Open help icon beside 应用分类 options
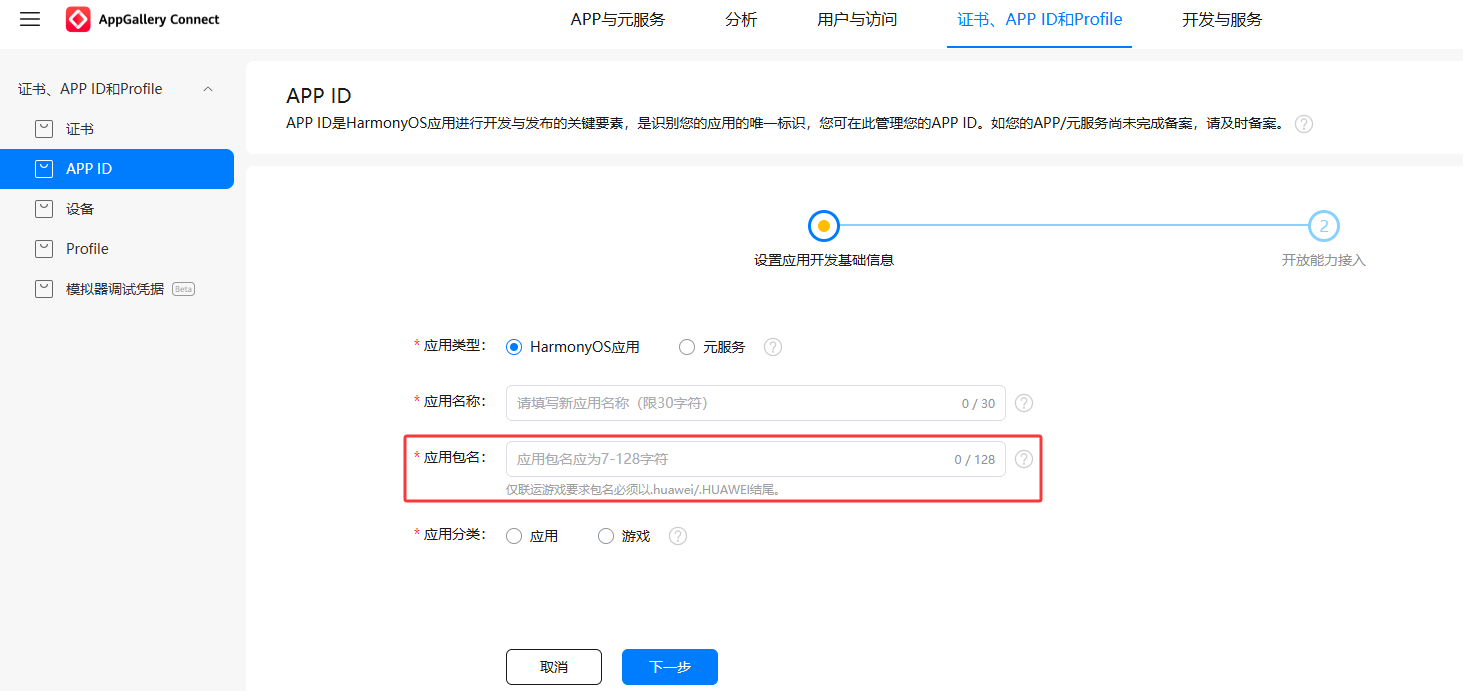Image resolution: width=1463 pixels, height=691 pixels. click(678, 536)
